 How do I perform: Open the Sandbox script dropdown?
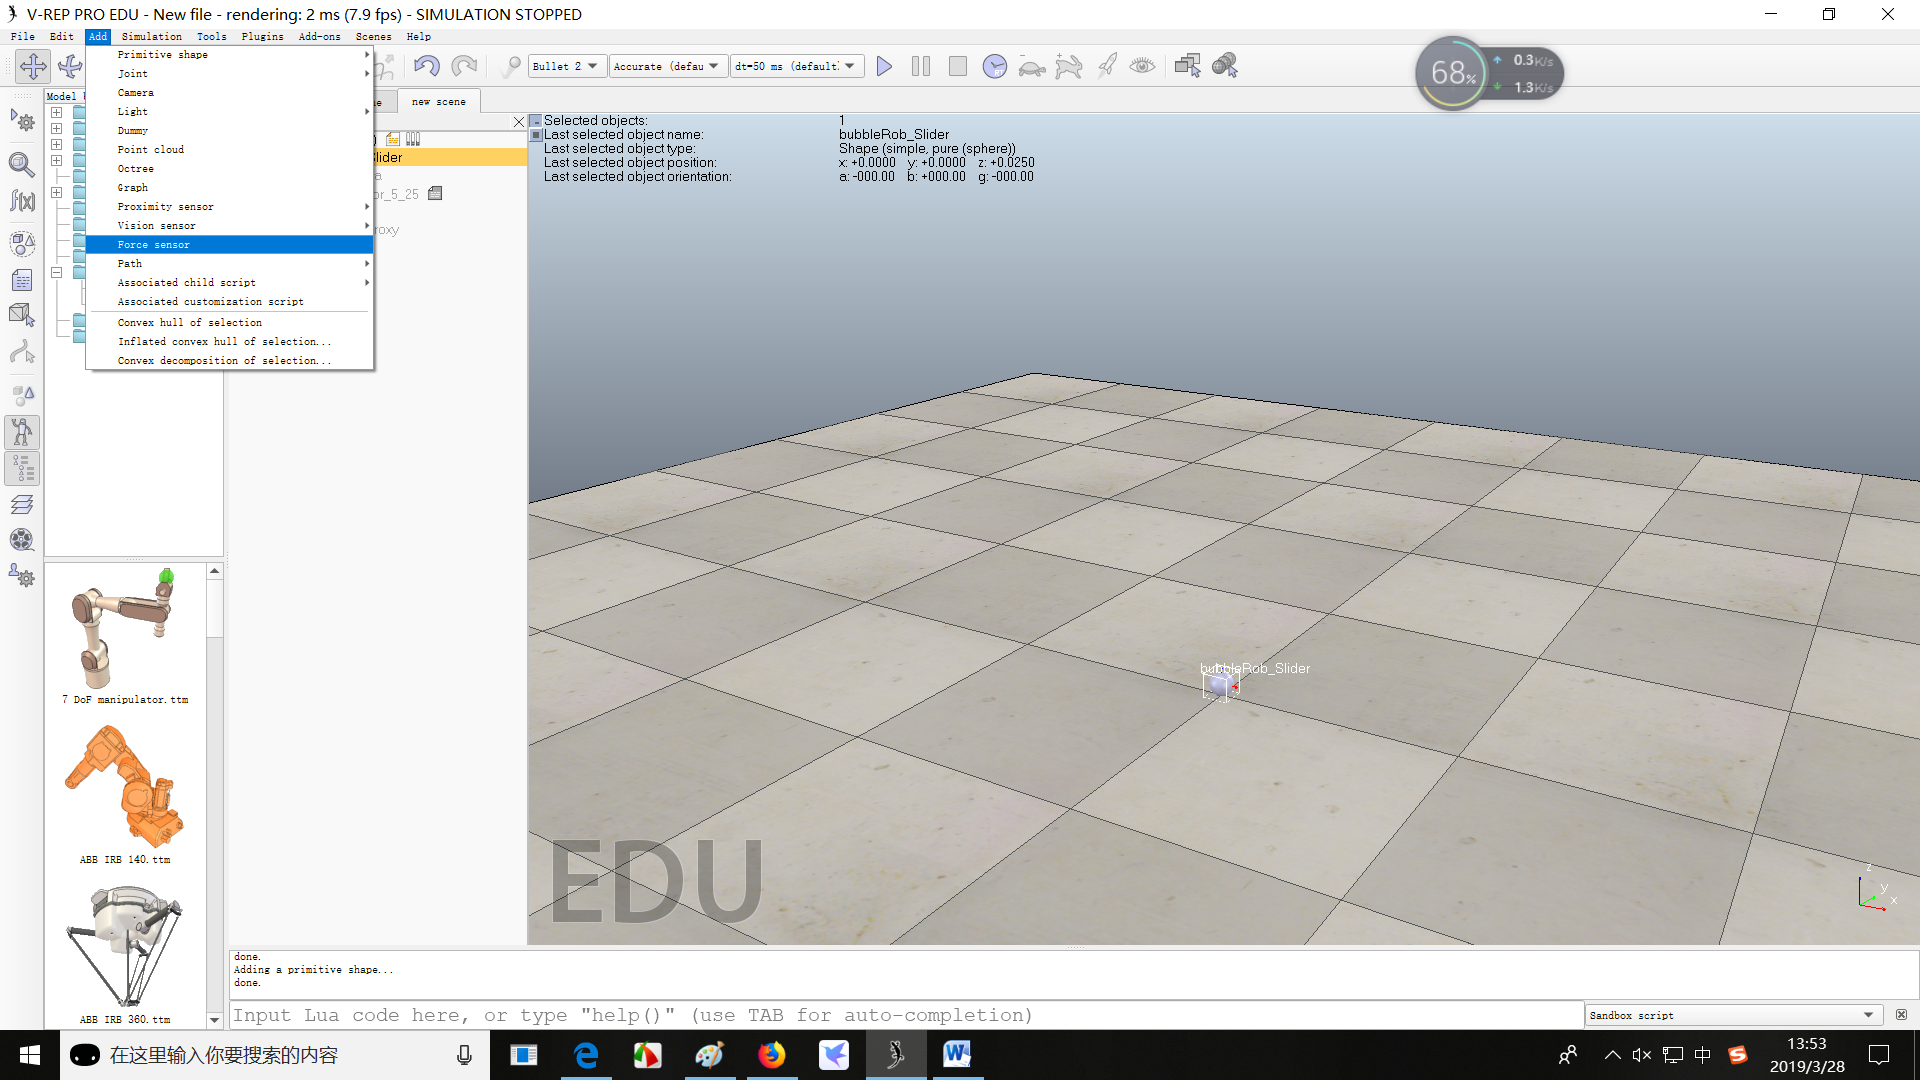(1733, 1015)
